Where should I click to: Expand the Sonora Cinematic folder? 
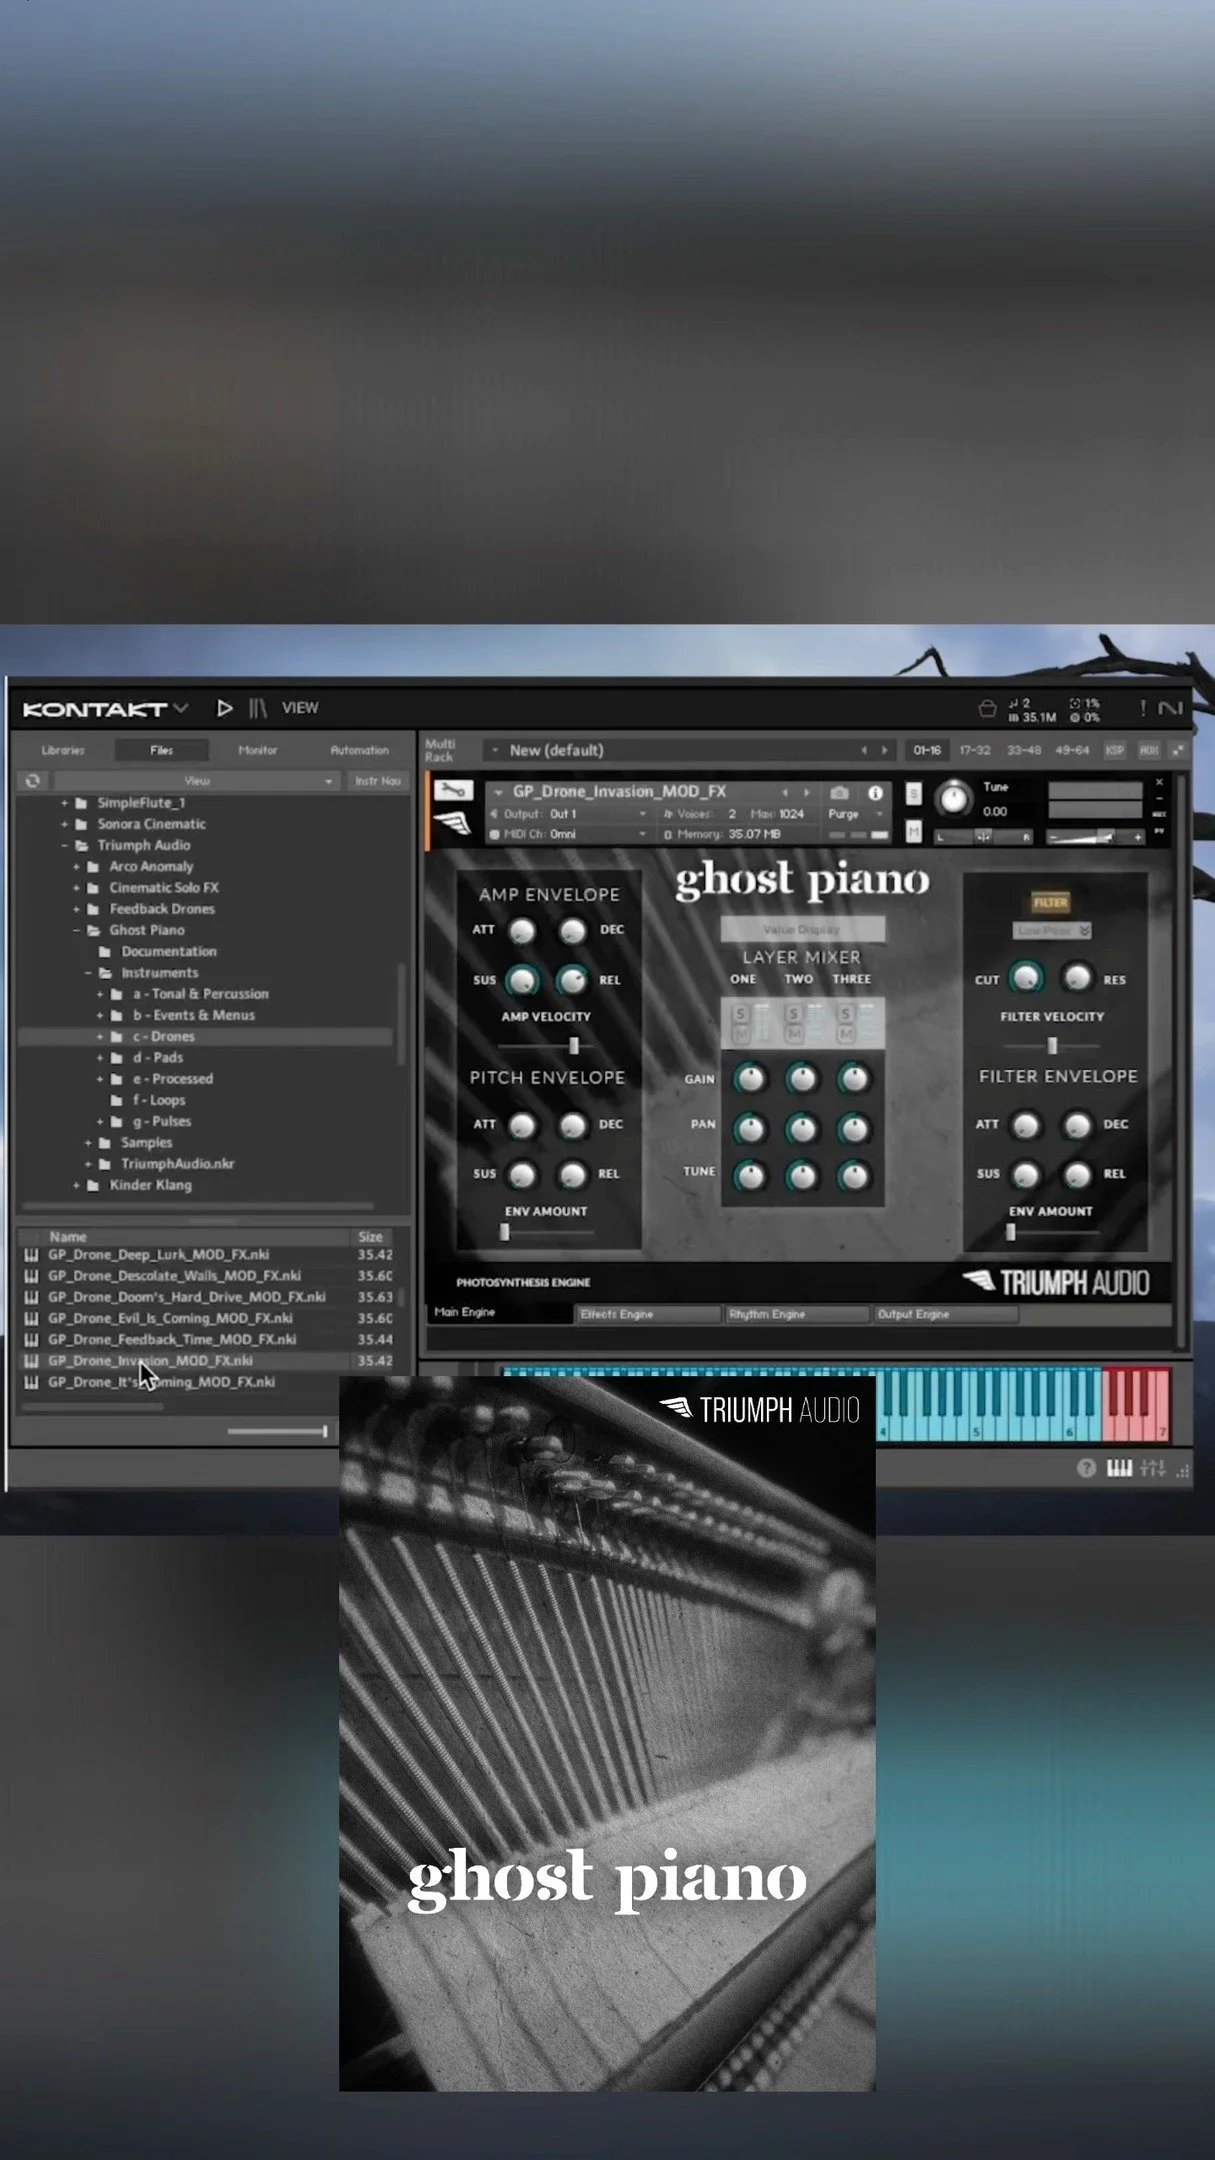click(x=65, y=824)
